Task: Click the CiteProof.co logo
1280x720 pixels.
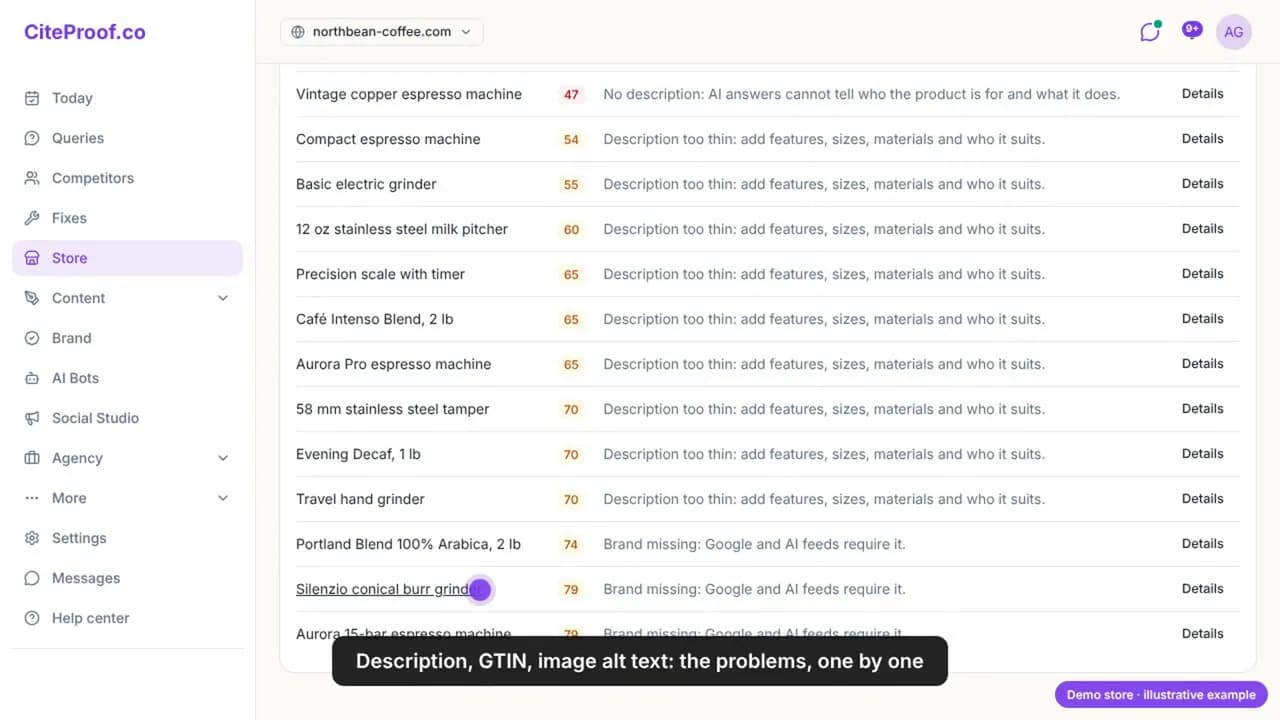Action: (85, 32)
